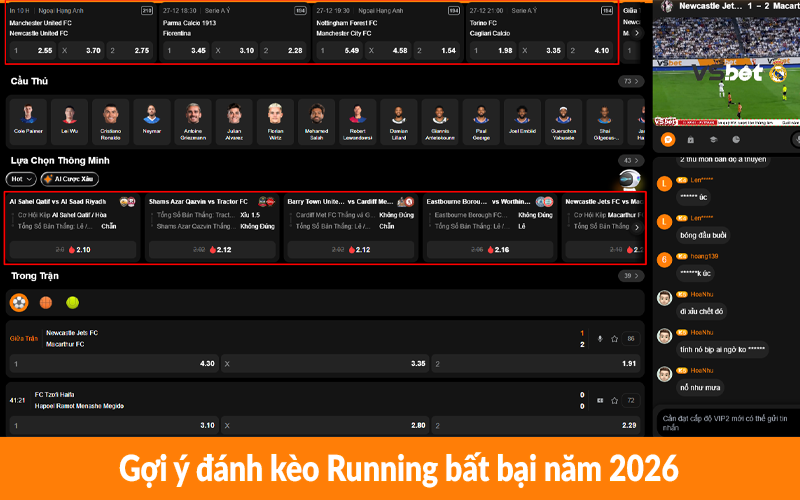
Task: Select the football sport icon
Action: click(x=19, y=303)
